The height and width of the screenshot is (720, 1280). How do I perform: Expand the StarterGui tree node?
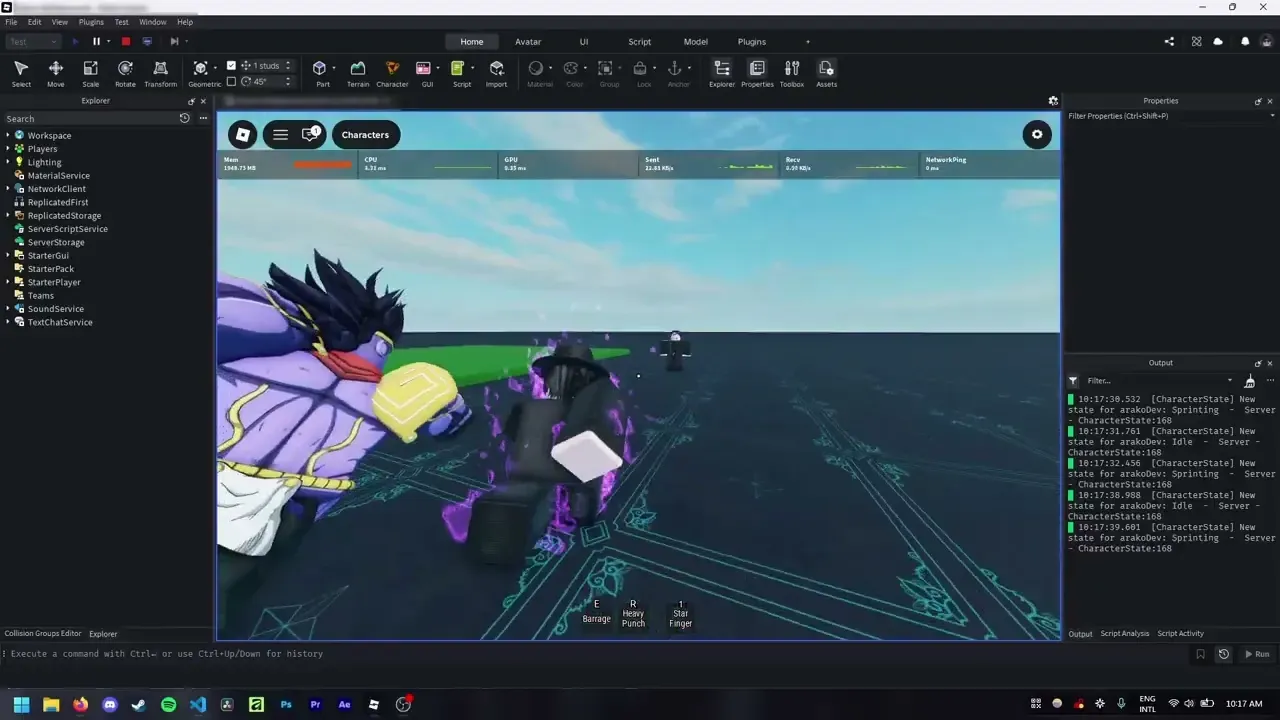[8, 255]
